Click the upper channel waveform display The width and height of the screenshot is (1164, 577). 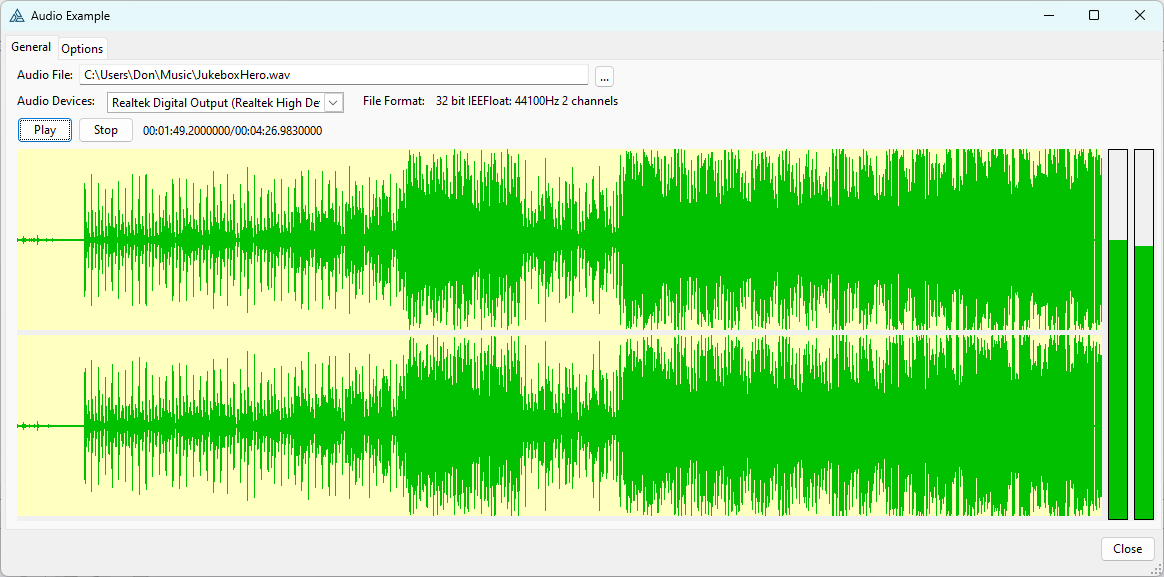tap(560, 240)
